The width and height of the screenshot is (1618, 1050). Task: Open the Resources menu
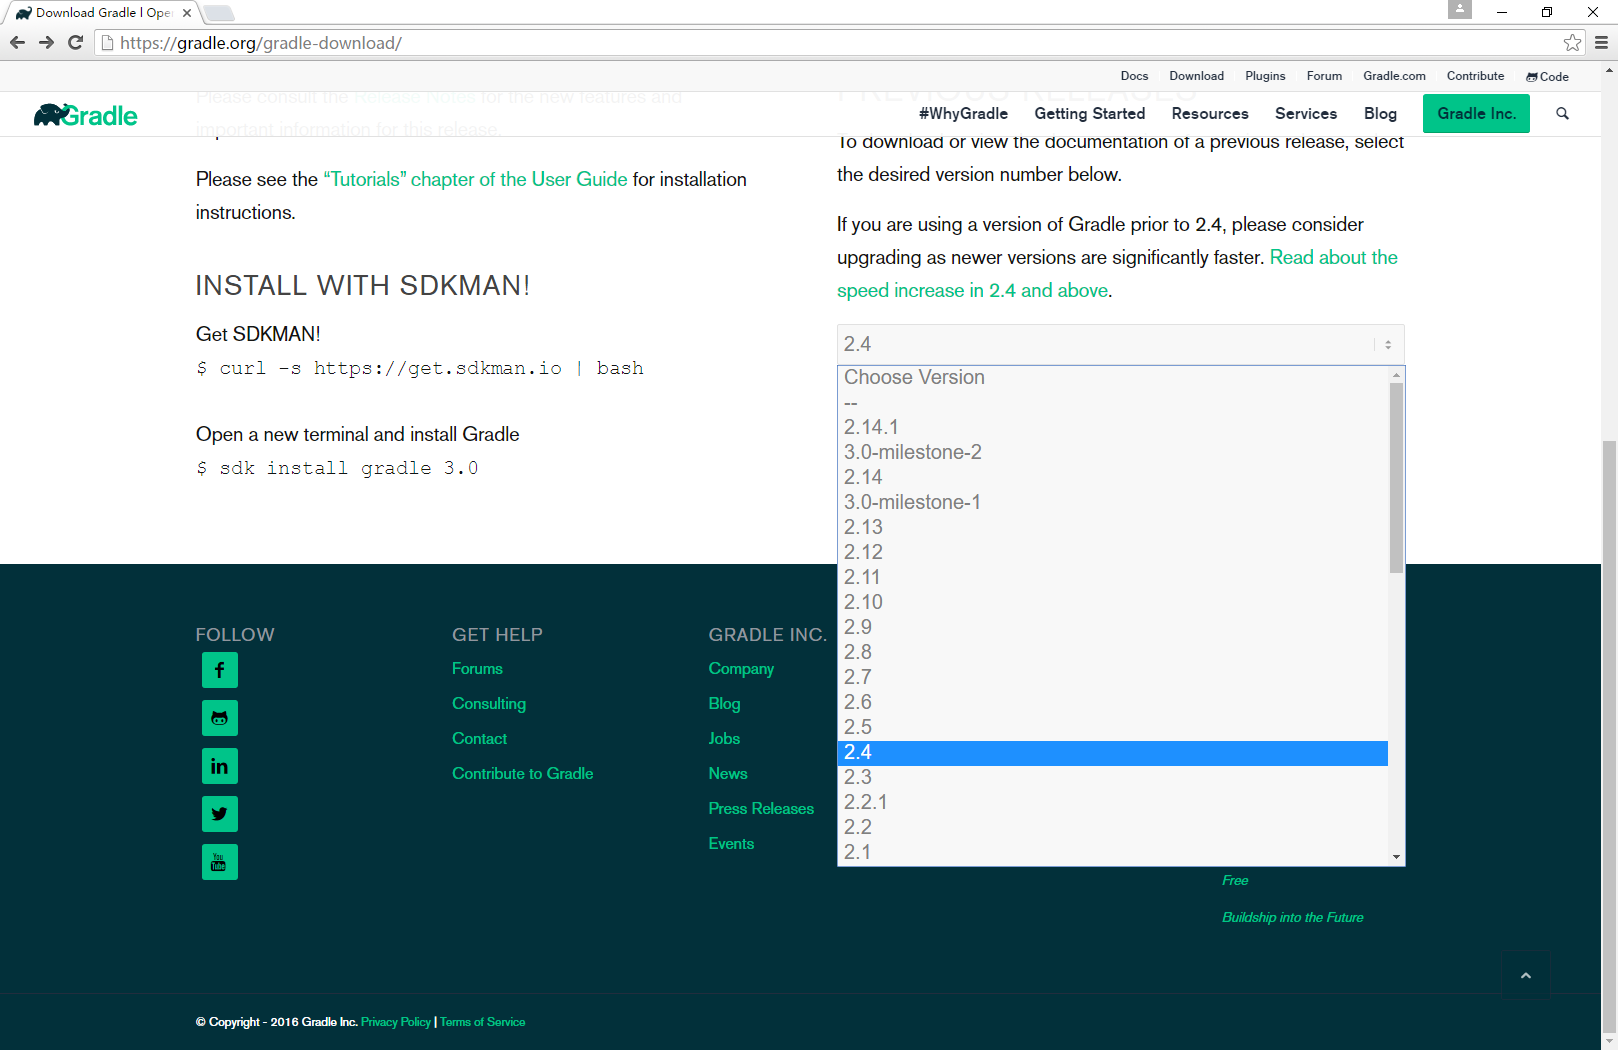[1210, 114]
